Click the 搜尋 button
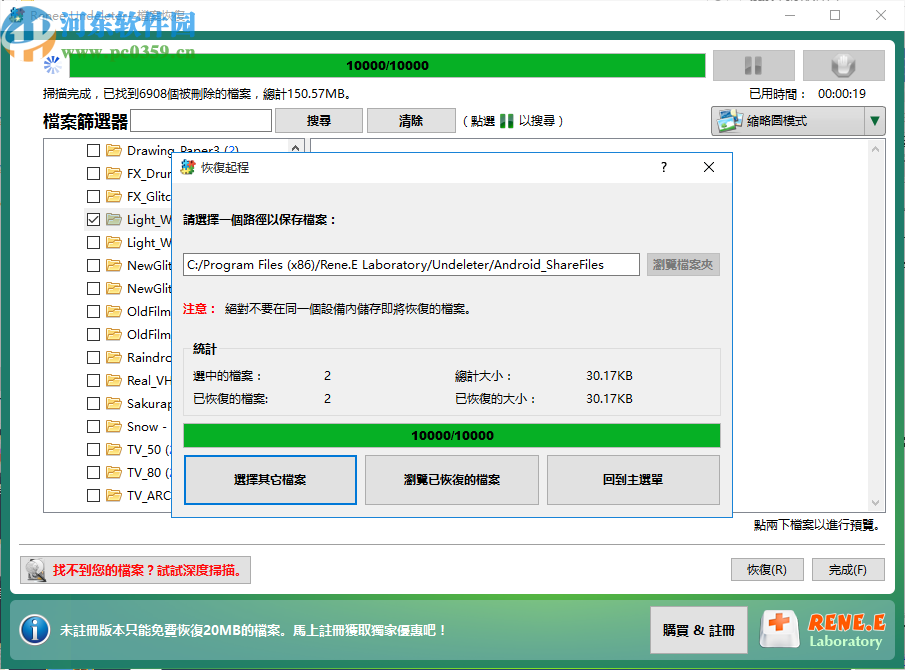Screen dimensions: 905x670 (x=319, y=121)
